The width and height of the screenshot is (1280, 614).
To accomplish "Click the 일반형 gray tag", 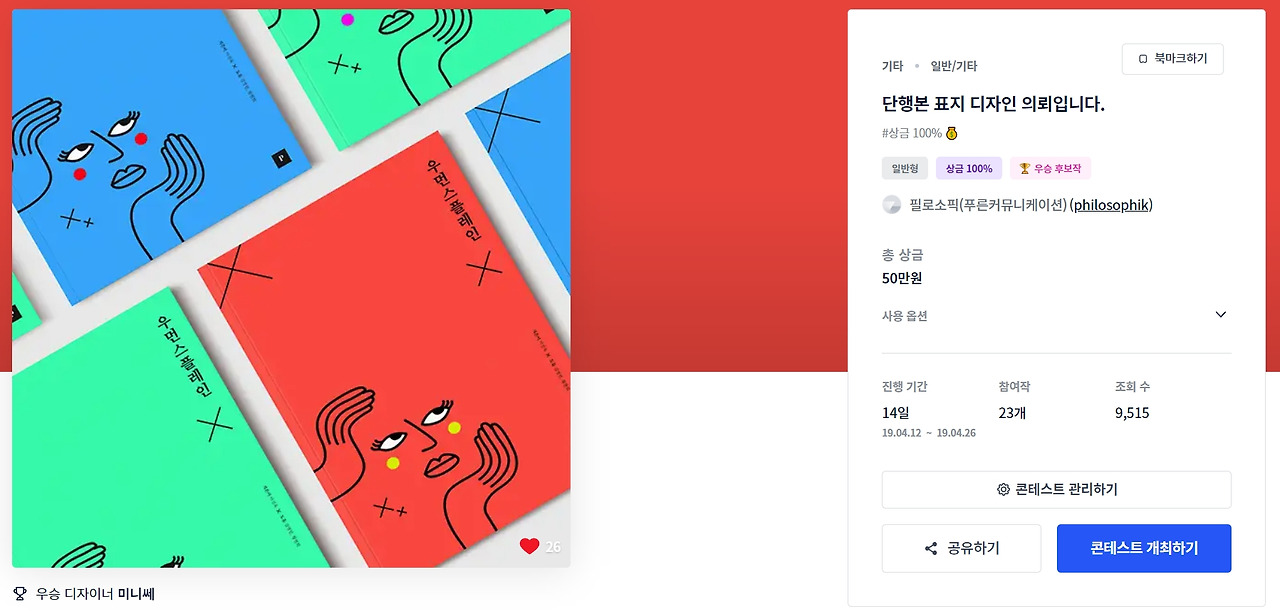I will (x=905, y=168).
